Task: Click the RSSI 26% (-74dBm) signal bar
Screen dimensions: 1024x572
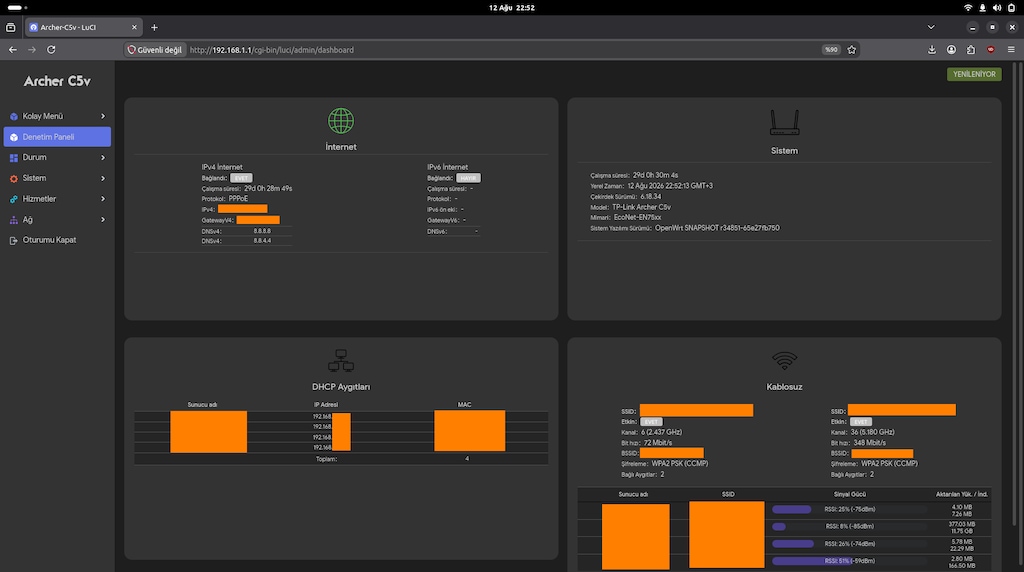Action: click(x=849, y=544)
